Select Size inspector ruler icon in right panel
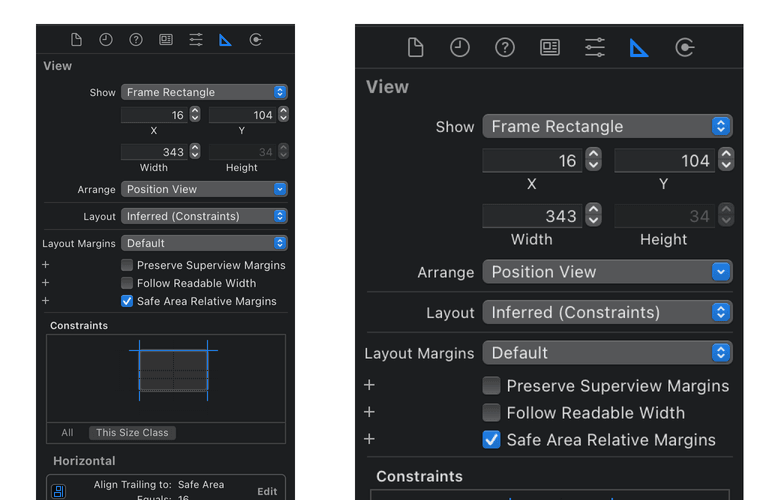 (639, 48)
